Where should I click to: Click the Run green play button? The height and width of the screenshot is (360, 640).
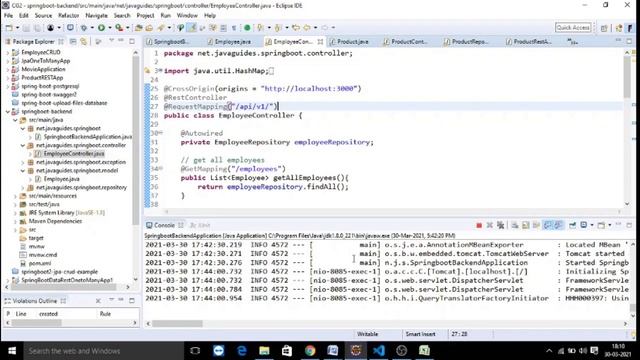[101, 28]
